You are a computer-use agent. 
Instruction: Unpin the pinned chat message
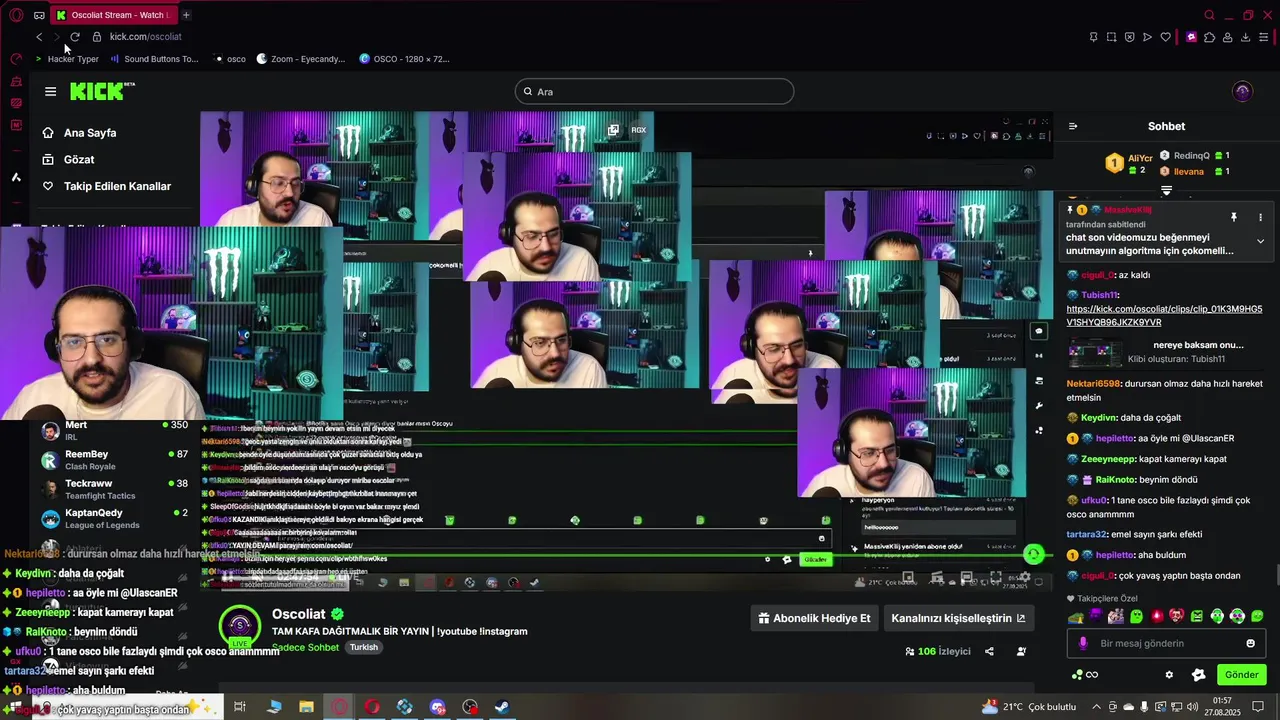[1233, 217]
